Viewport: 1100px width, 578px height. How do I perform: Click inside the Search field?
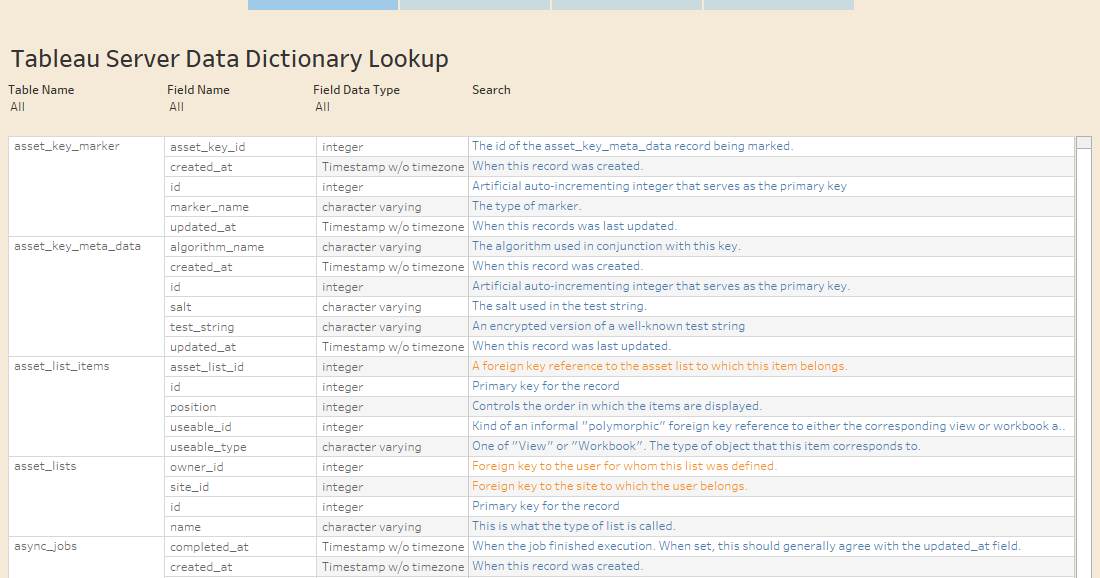click(540, 107)
